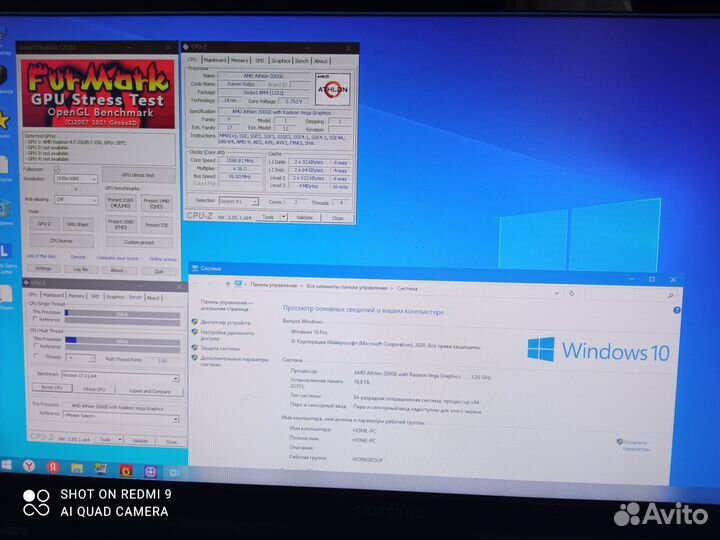
Task: Open the Selection Socket #1 dropdown
Action: tap(239, 202)
